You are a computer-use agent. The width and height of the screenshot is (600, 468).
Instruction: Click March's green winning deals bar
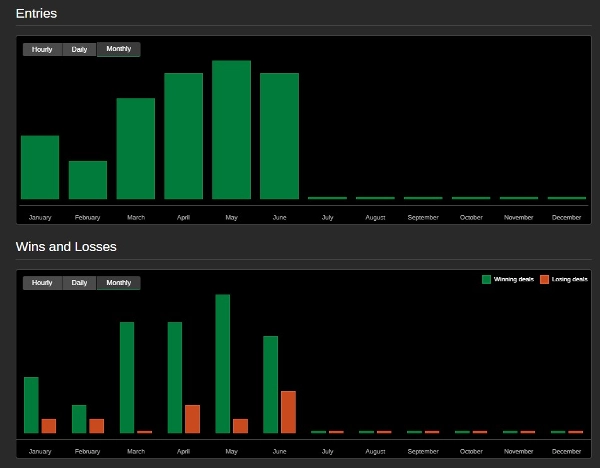coord(127,378)
